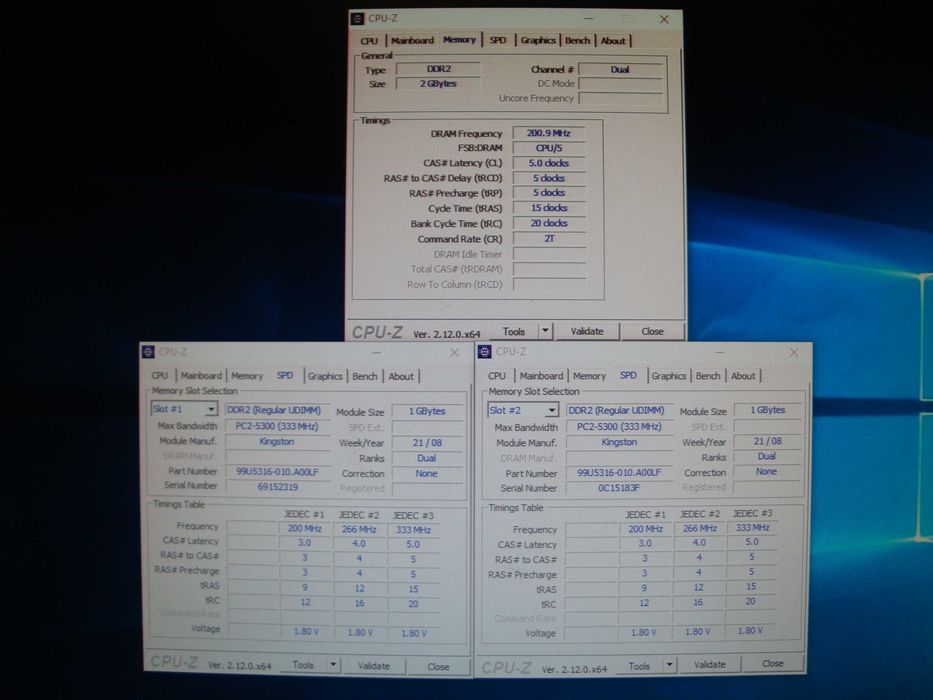Open Bench tab in the top Memory window
Image resolution: width=933 pixels, height=700 pixels.
577,40
